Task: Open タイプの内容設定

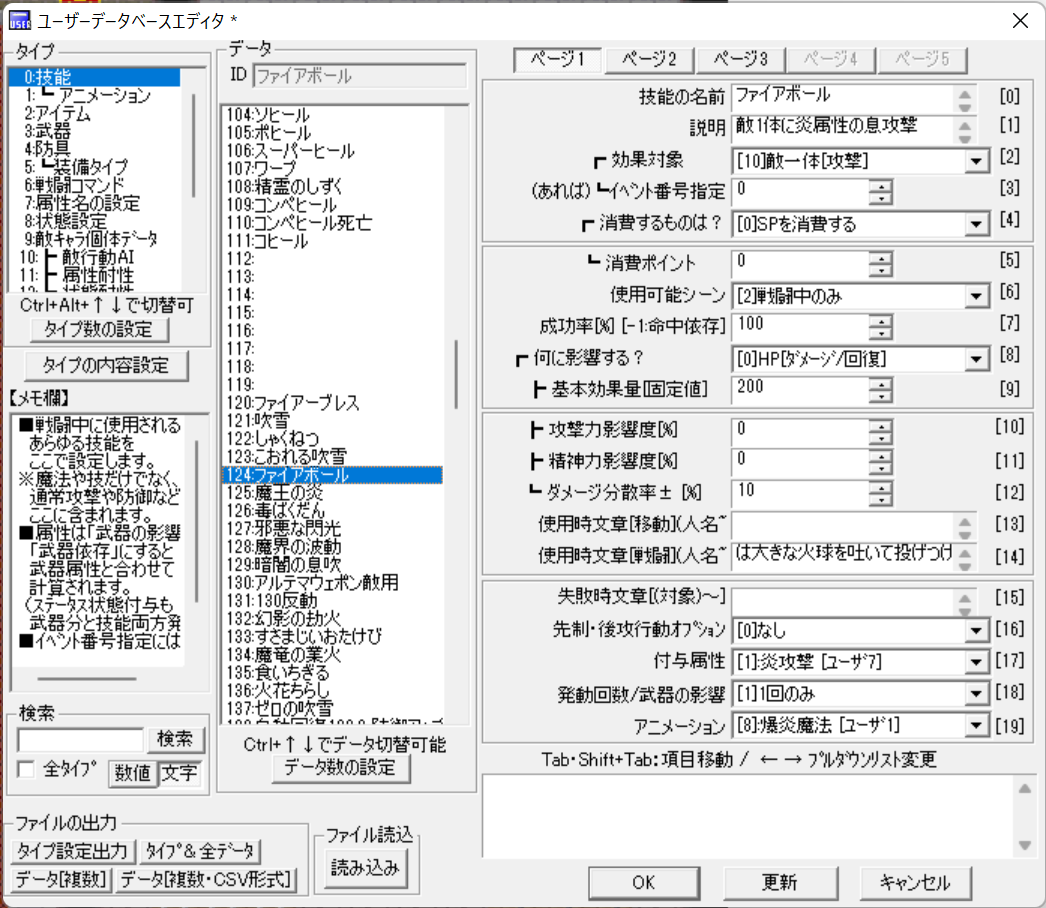Action: 106,366
